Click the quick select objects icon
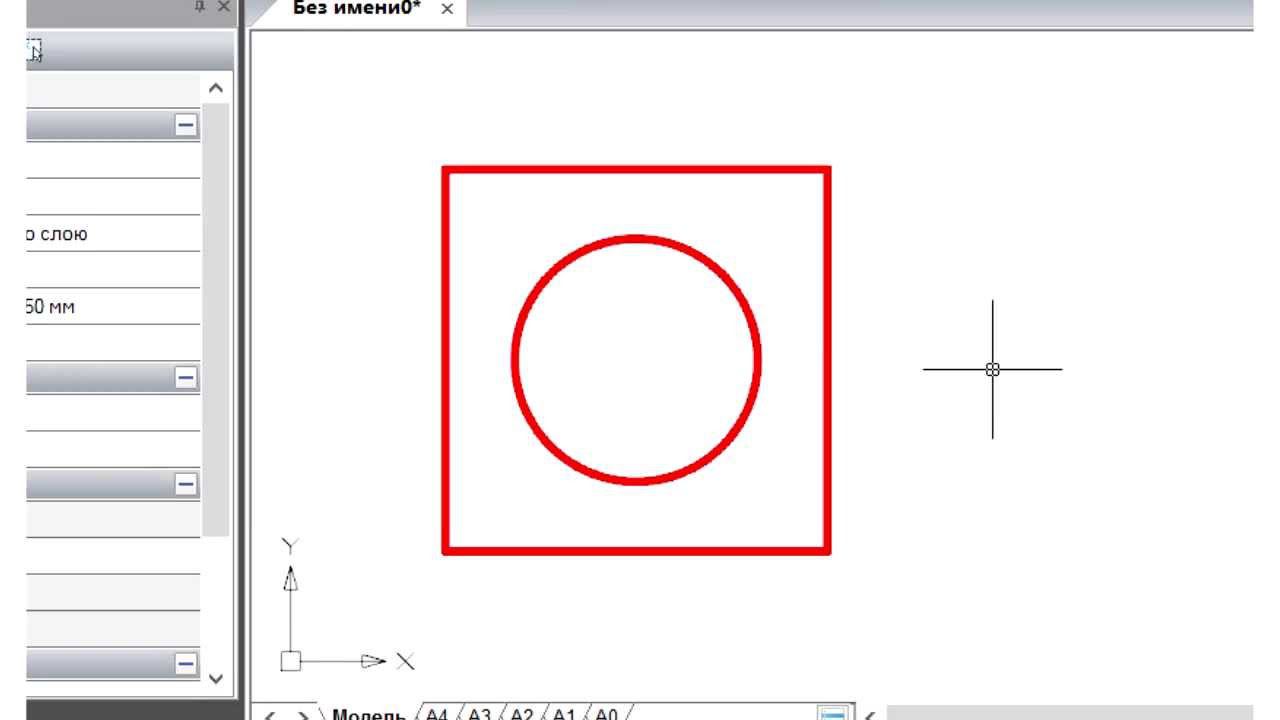 34,50
